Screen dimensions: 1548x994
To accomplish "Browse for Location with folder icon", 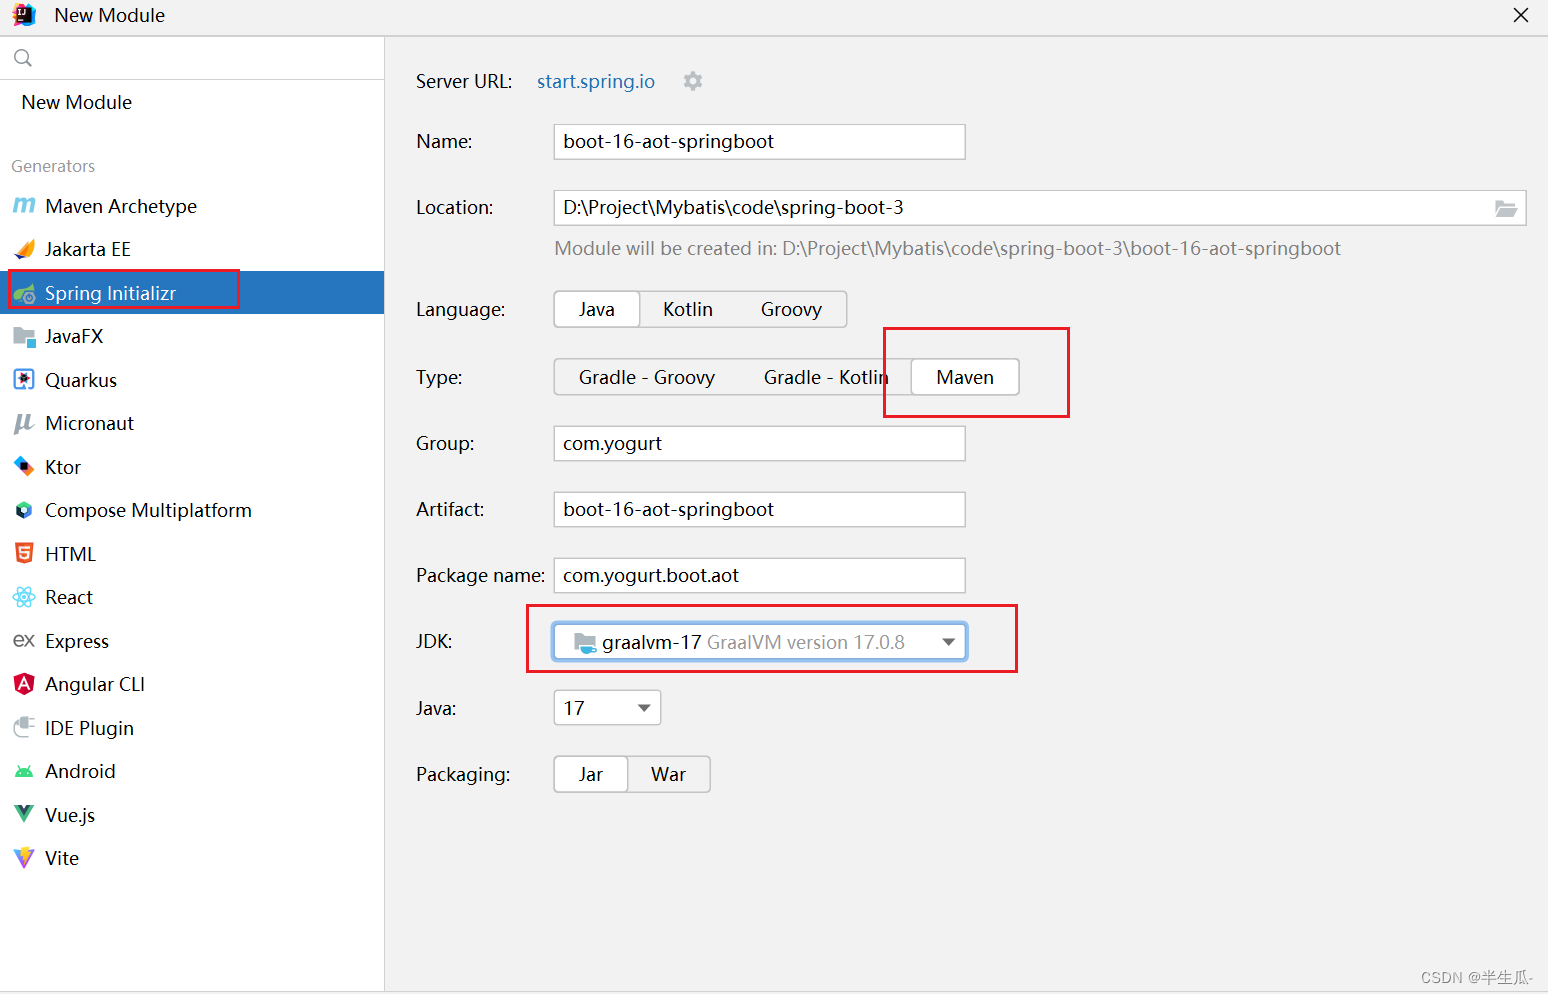I will click(1506, 208).
